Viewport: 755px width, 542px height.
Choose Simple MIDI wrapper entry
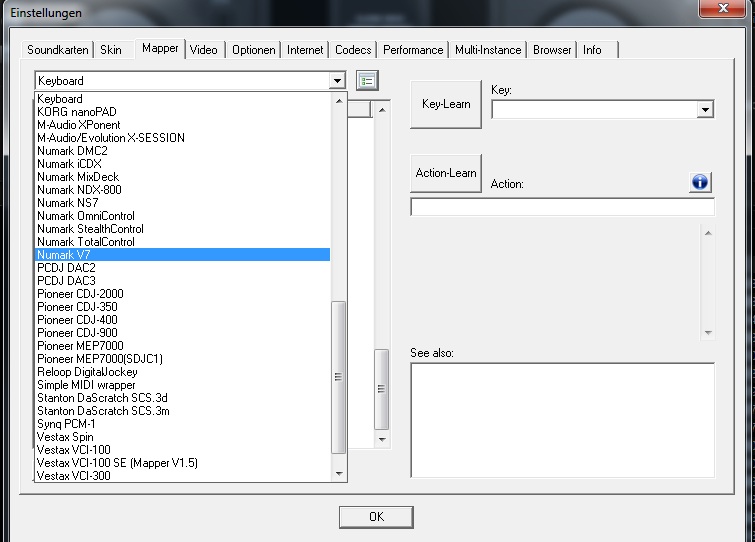pos(183,385)
